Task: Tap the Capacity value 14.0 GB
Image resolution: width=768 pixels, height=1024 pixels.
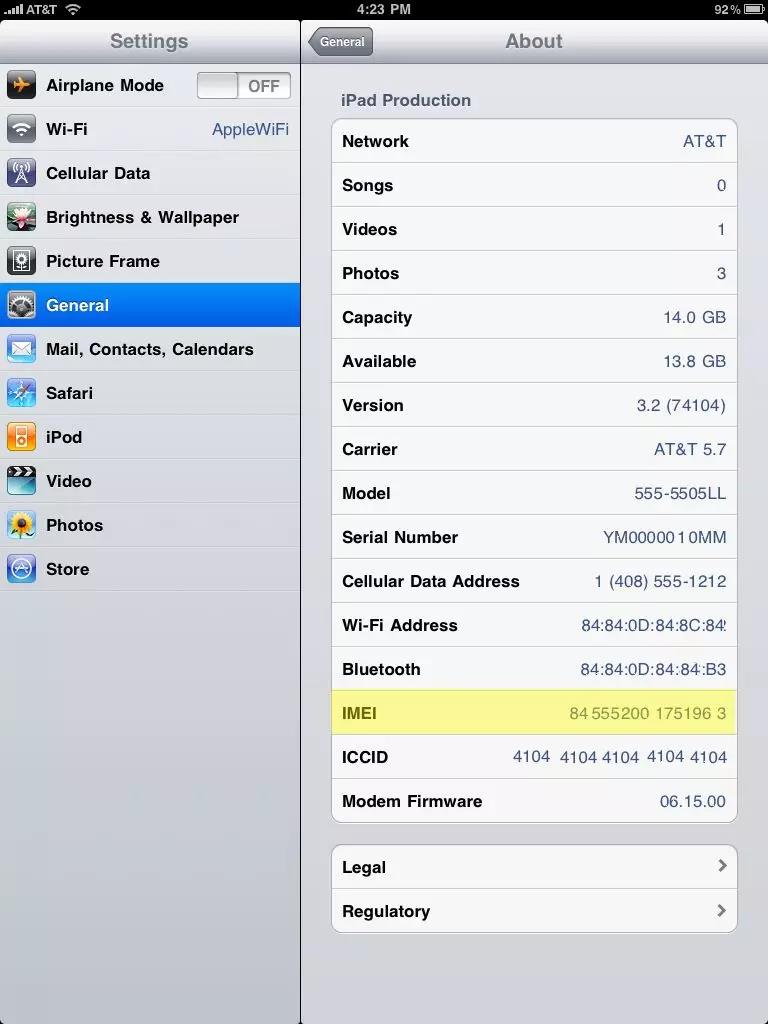Action: [x=694, y=317]
